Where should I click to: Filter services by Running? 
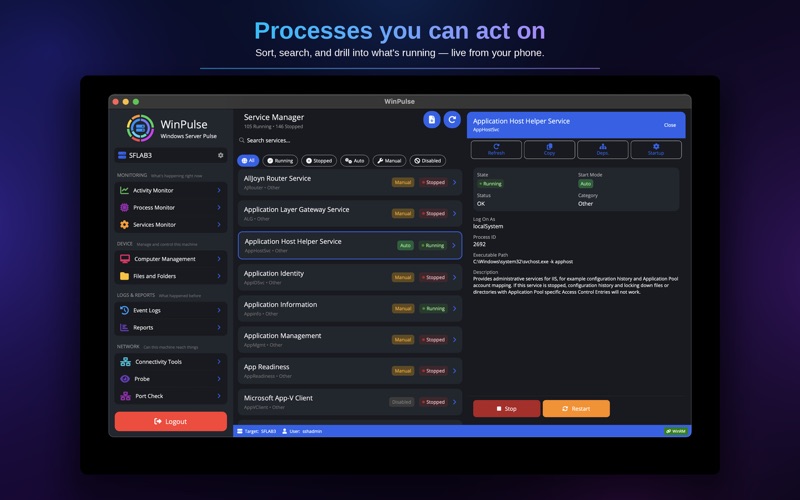pos(280,161)
